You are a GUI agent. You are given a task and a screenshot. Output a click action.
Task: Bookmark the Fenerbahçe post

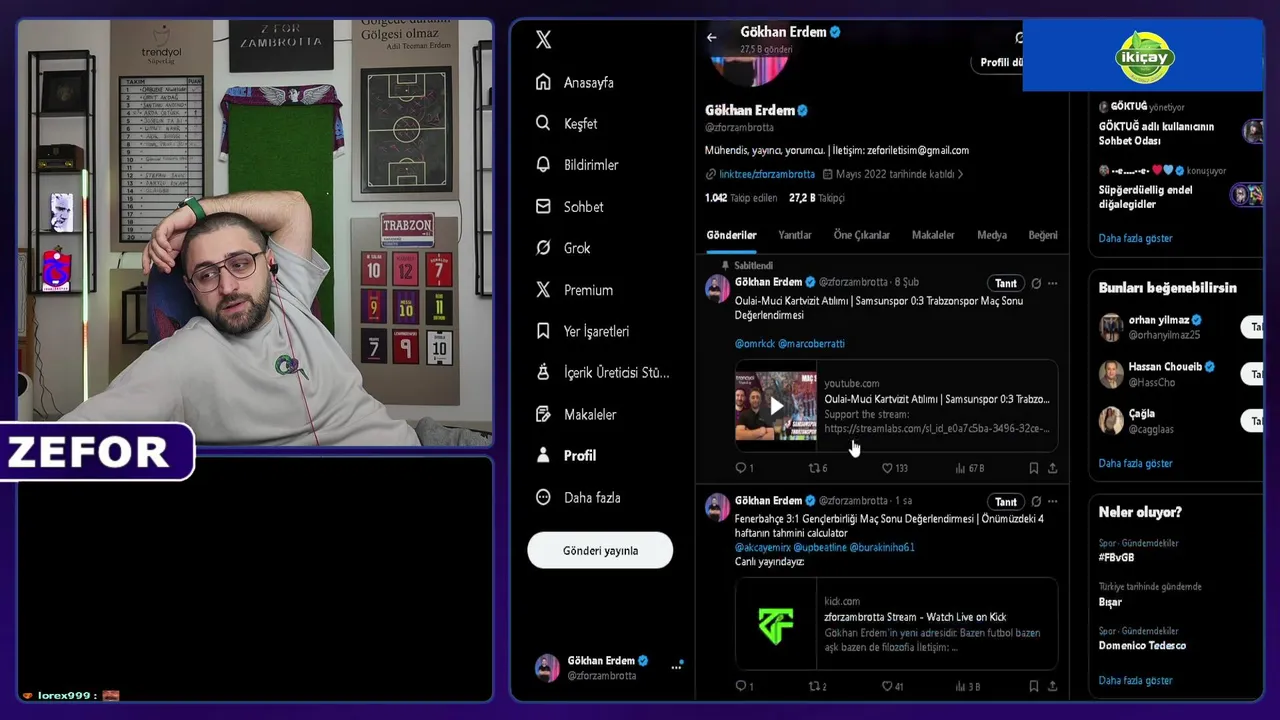pyautogui.click(x=1034, y=686)
